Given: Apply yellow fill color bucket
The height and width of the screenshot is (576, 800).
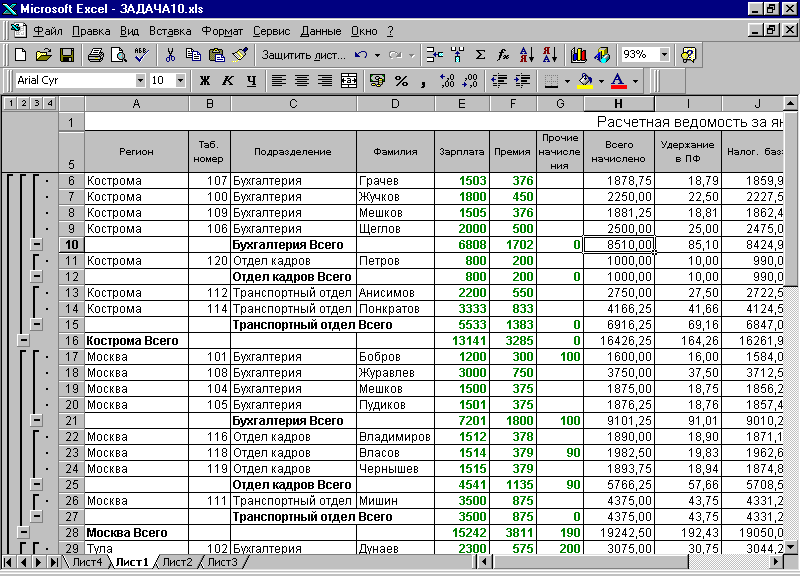Looking at the screenshot, I should tap(585, 81).
